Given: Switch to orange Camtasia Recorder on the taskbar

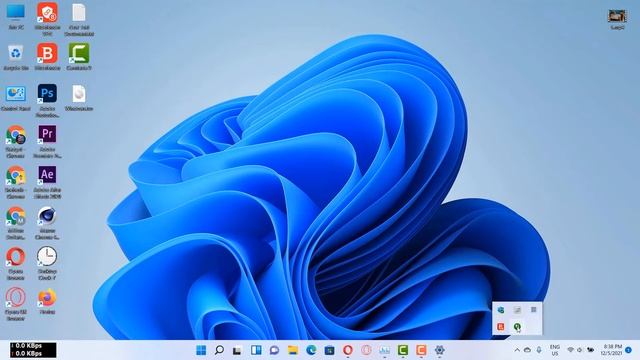Looking at the screenshot, I should click(421, 350).
